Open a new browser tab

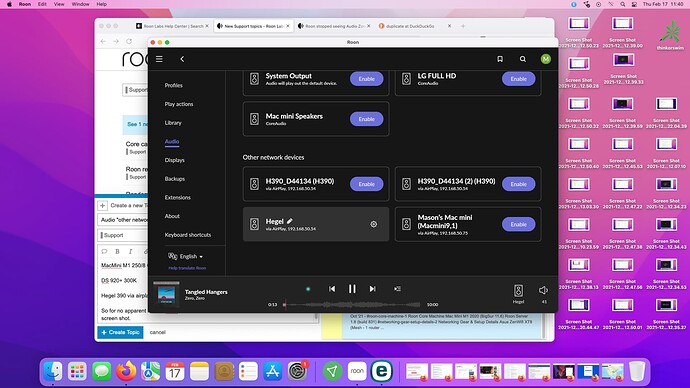[x=462, y=26]
